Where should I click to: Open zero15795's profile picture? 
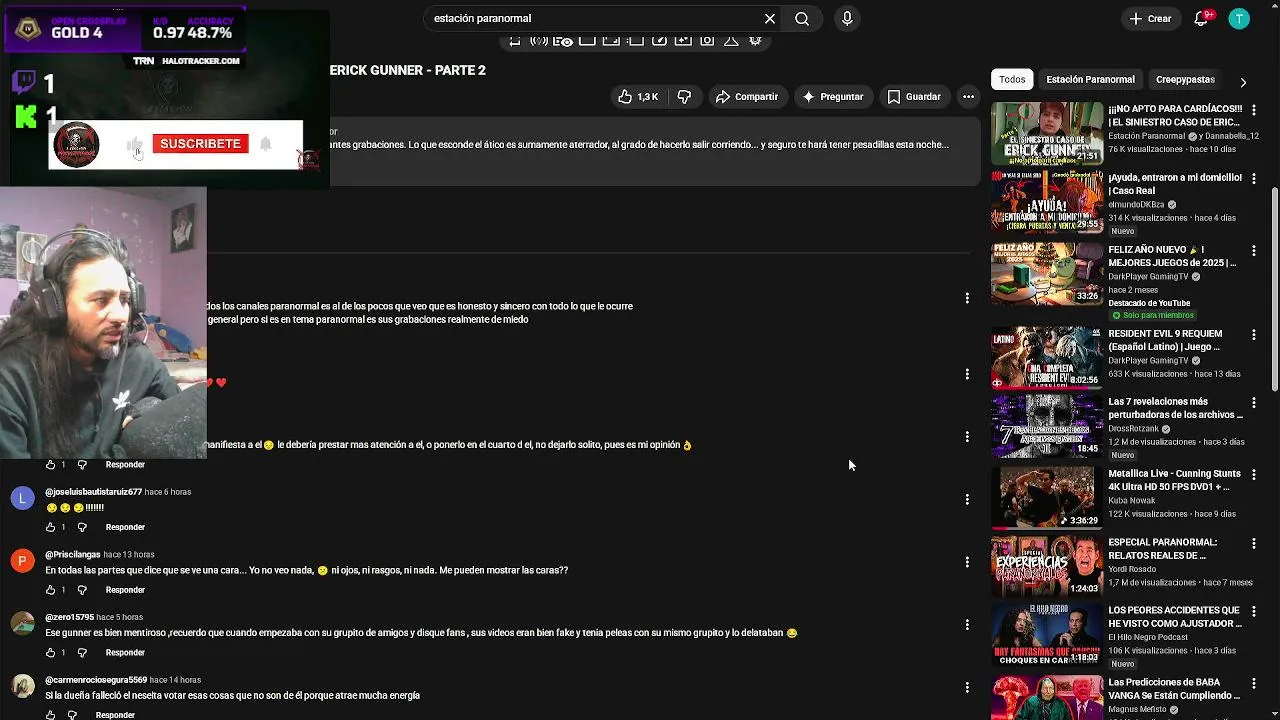coord(22,624)
